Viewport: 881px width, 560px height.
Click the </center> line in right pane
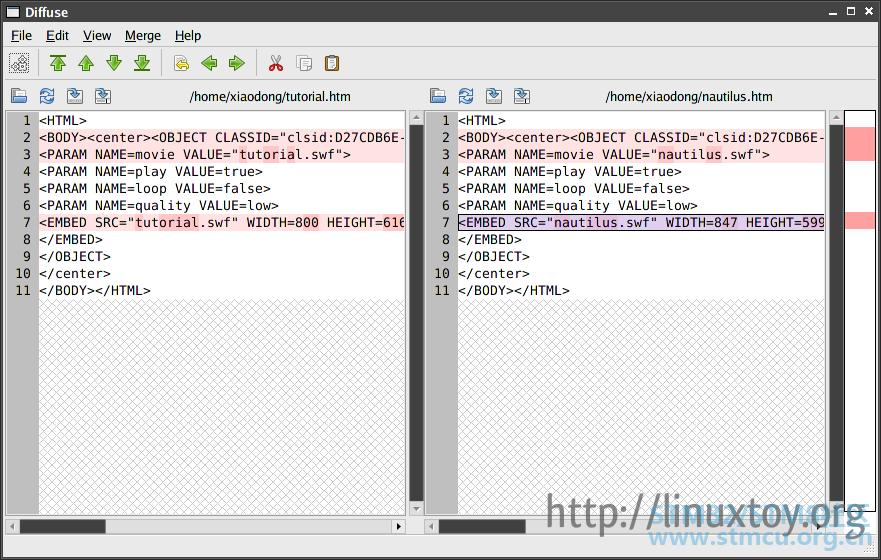pyautogui.click(x=641, y=274)
